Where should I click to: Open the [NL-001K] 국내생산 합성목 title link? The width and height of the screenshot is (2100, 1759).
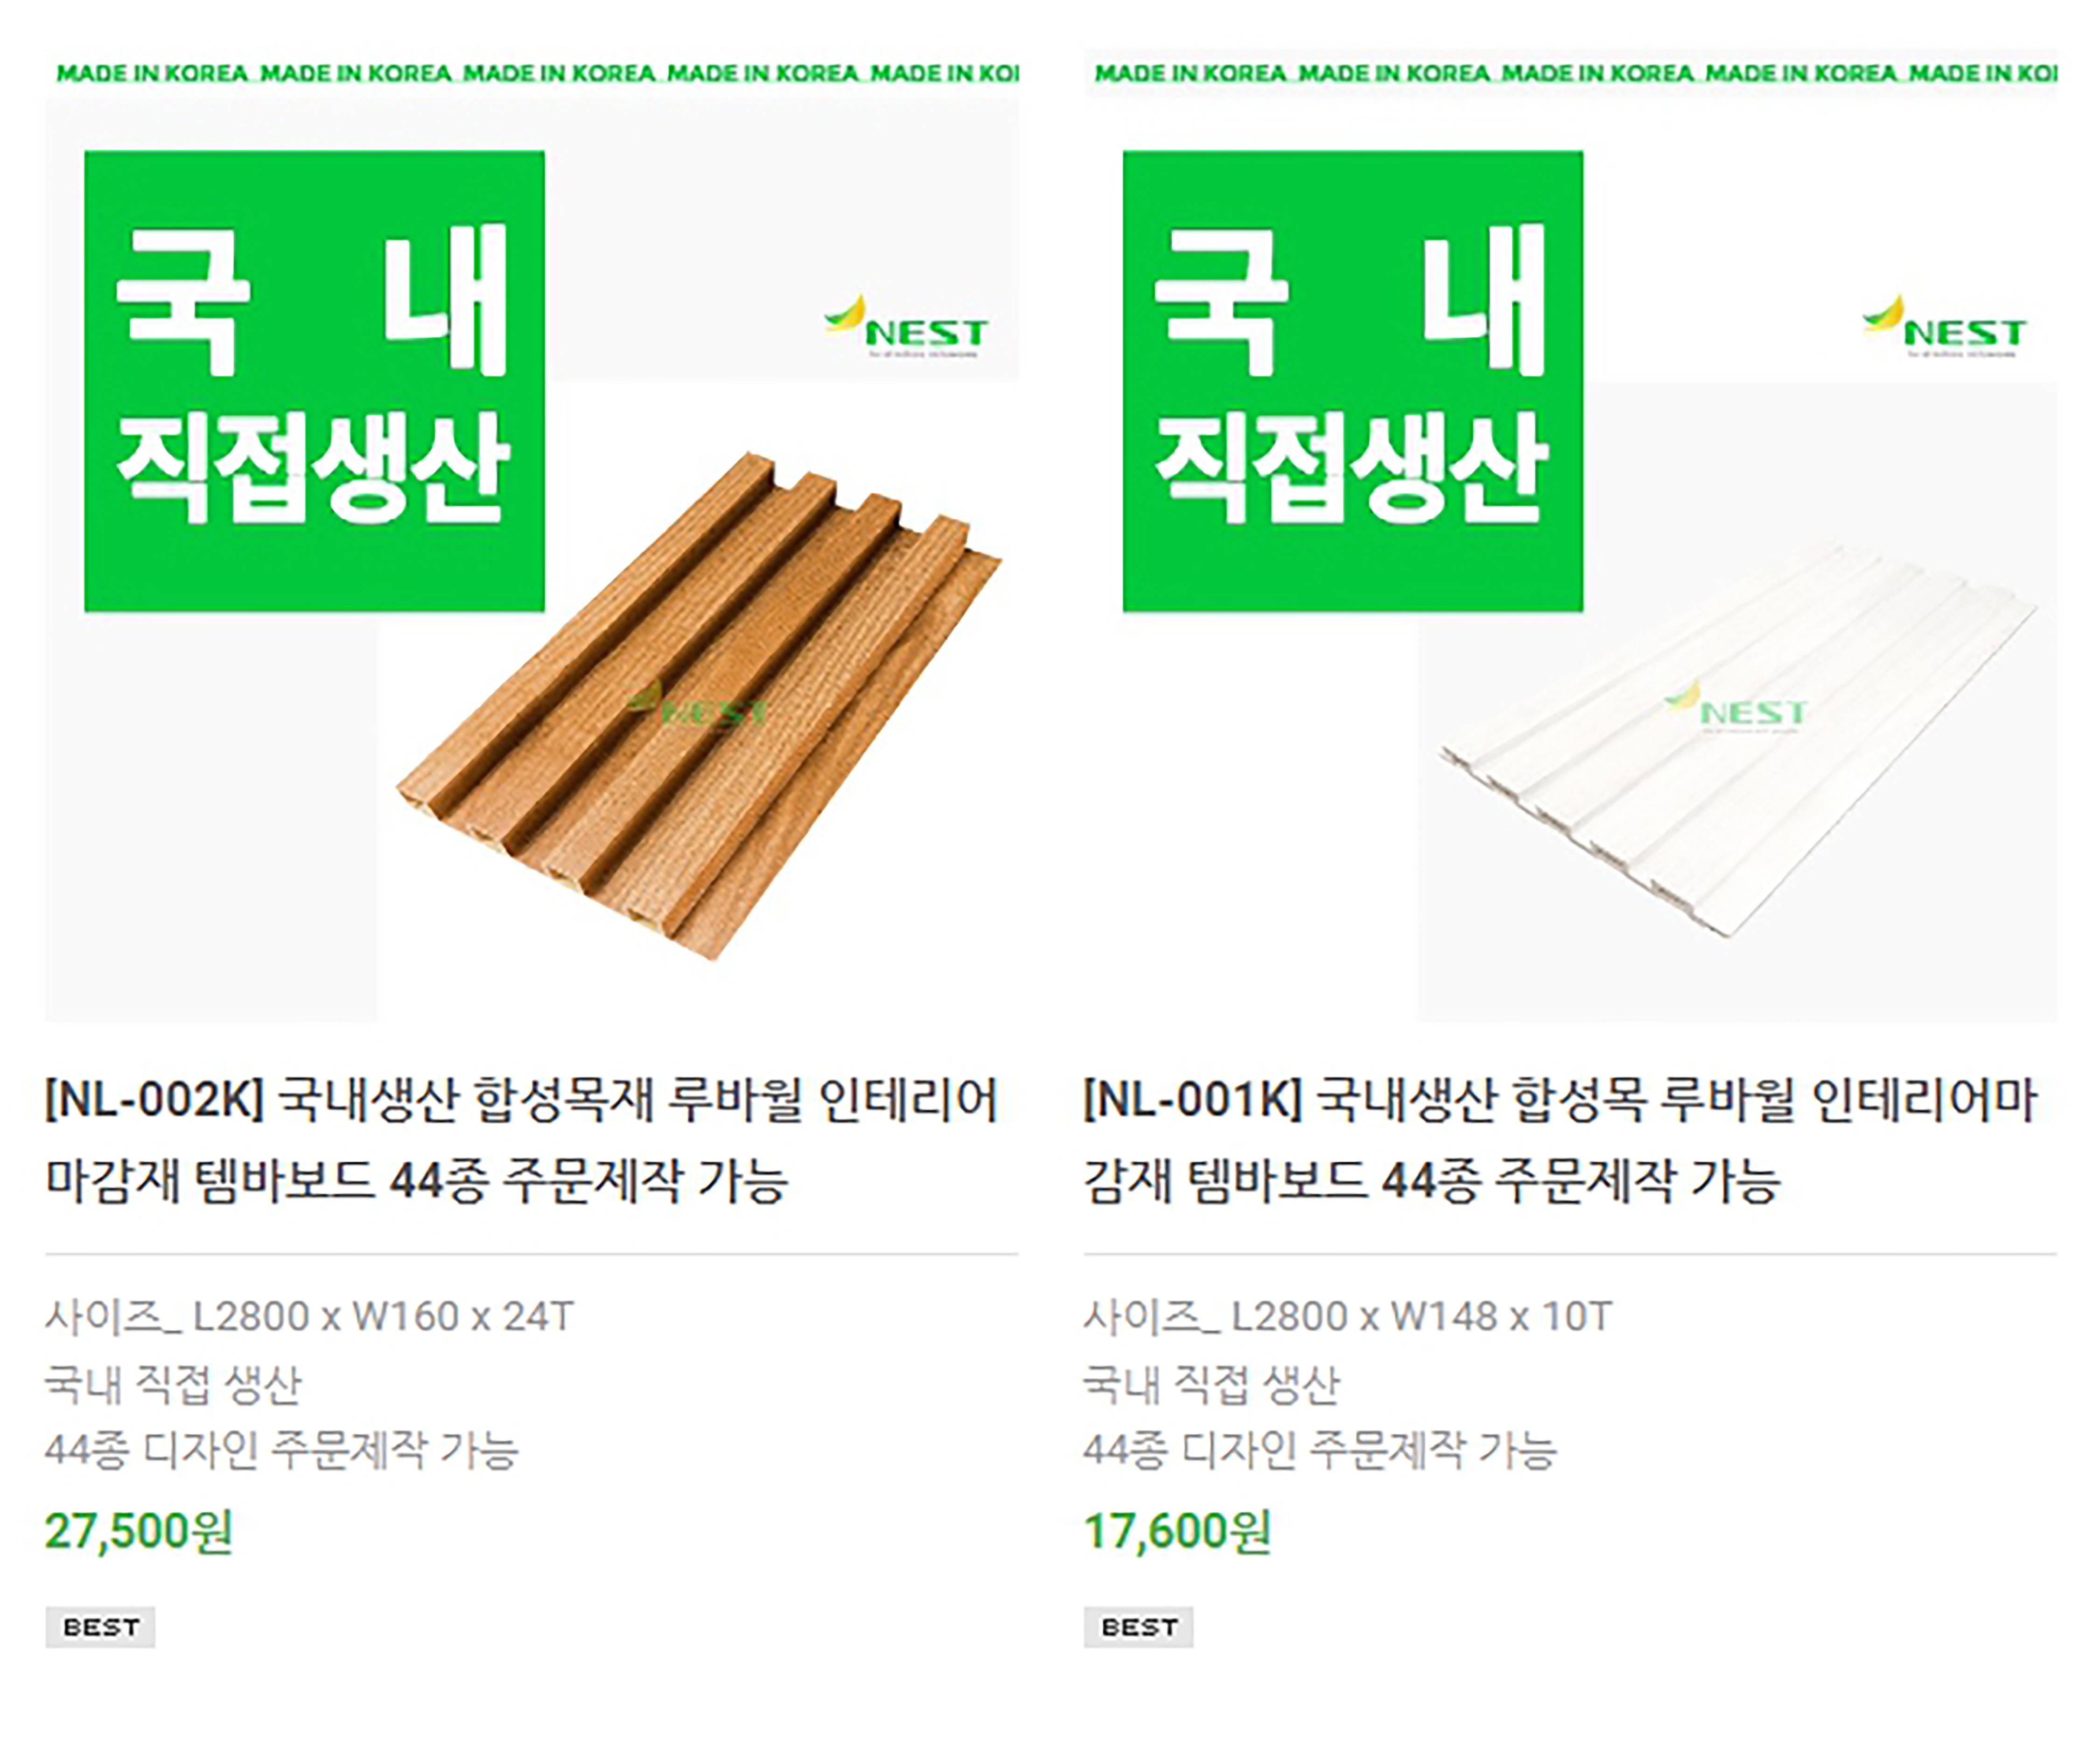[x=1560, y=1140]
